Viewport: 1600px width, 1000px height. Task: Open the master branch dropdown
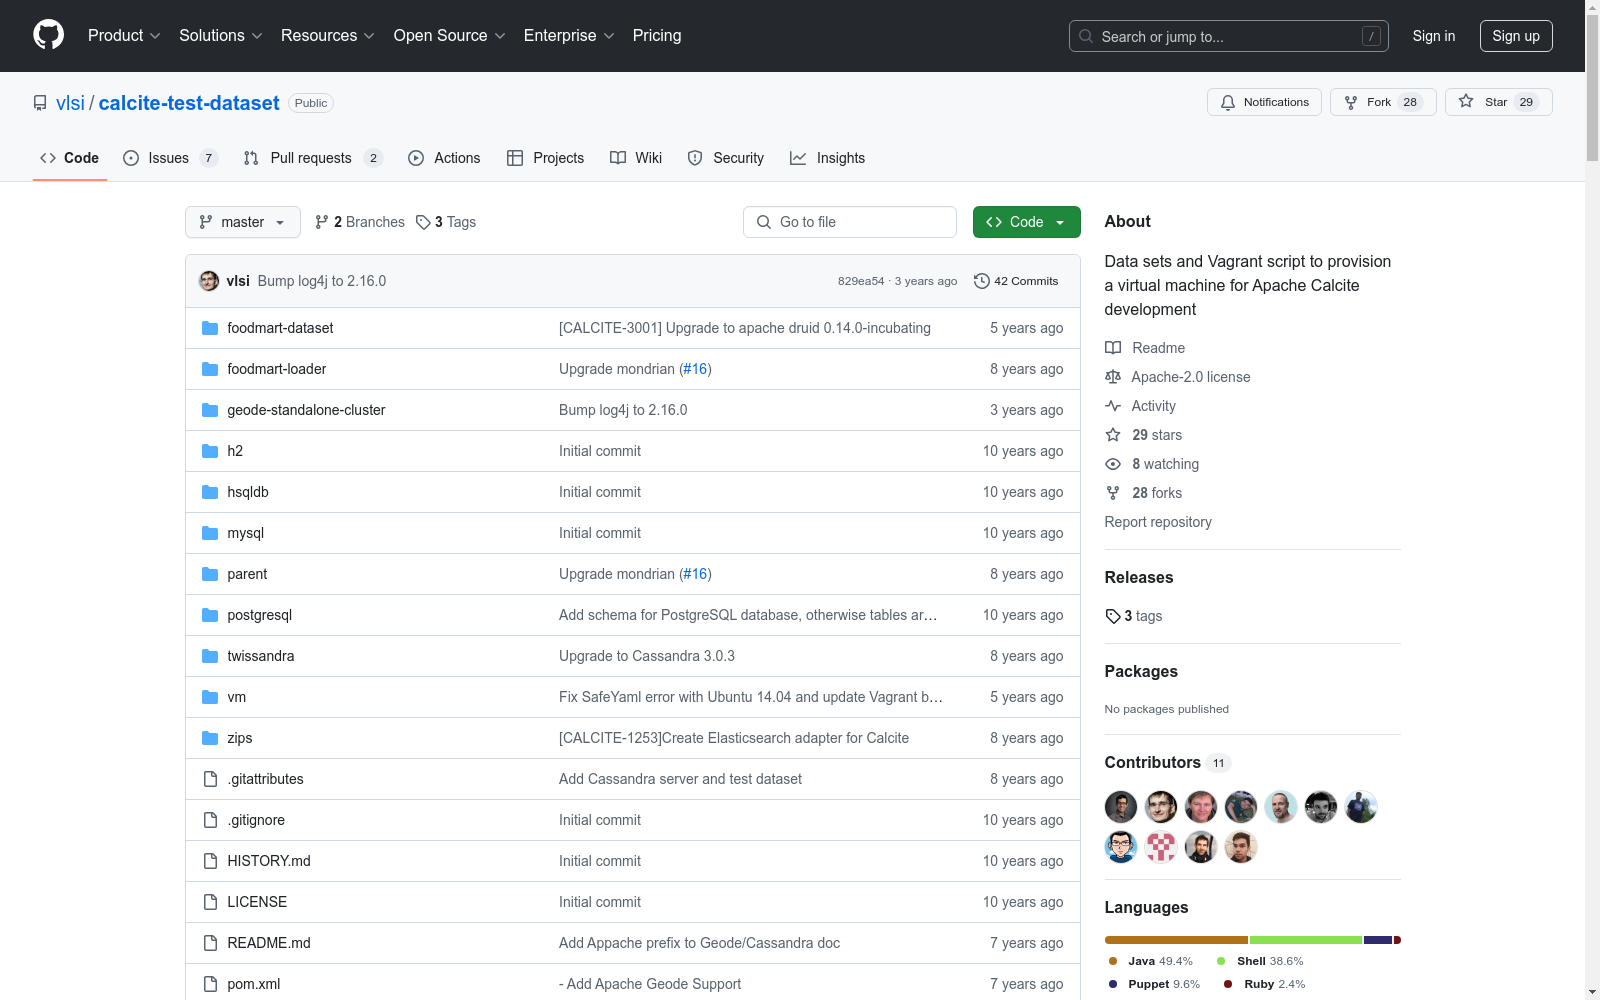point(243,222)
